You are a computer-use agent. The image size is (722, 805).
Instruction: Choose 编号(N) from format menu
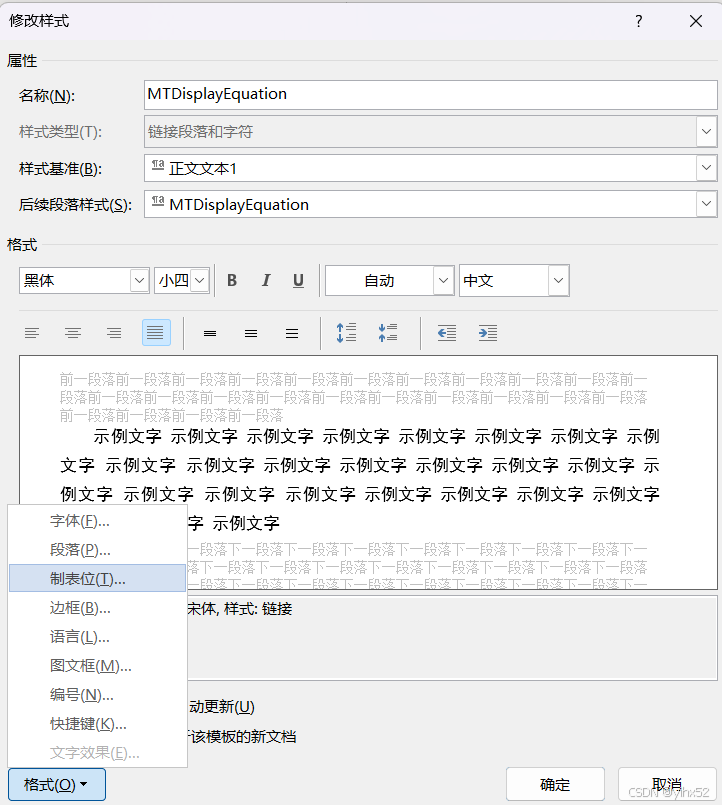(98, 695)
